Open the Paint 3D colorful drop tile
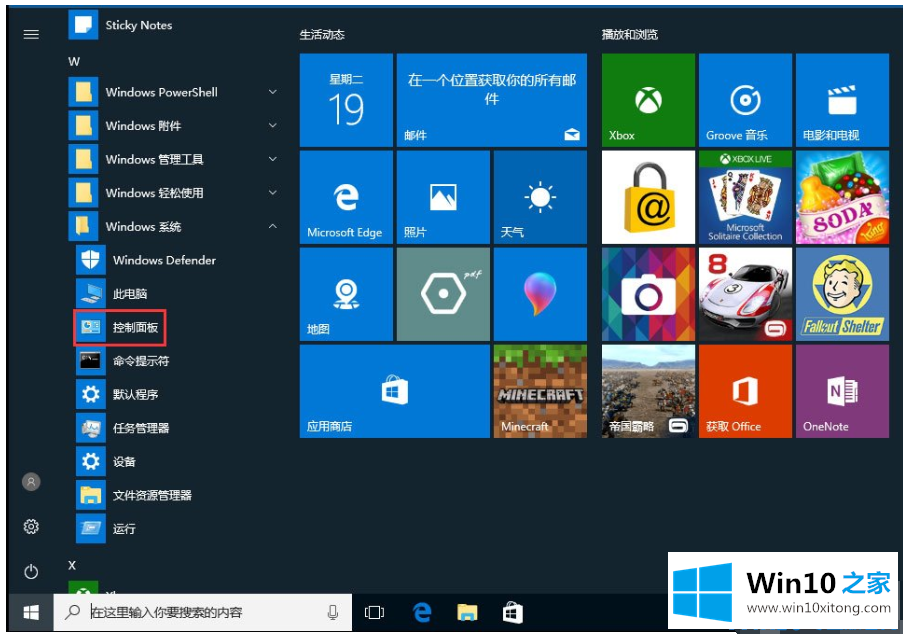The width and height of the screenshot is (903, 634). [x=540, y=294]
